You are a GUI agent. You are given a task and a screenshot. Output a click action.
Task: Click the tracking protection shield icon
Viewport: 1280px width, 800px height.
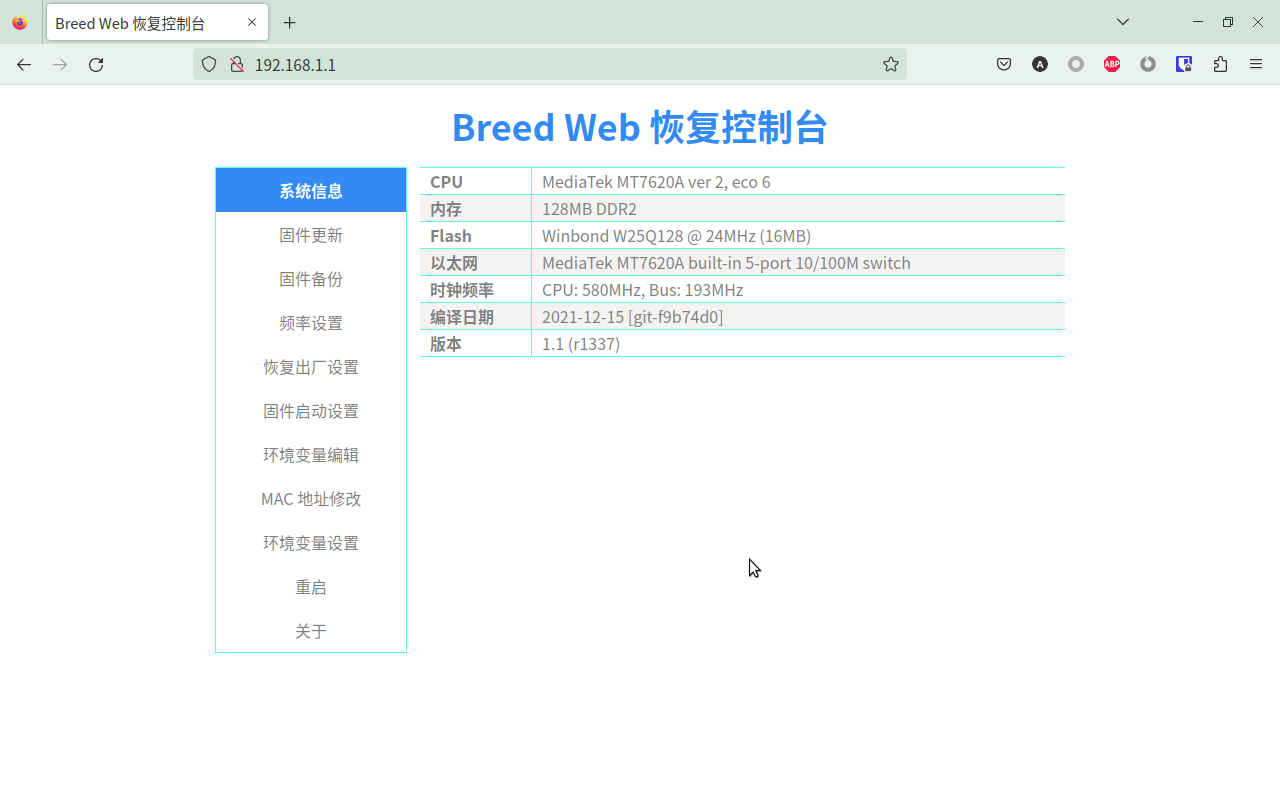[x=209, y=64]
